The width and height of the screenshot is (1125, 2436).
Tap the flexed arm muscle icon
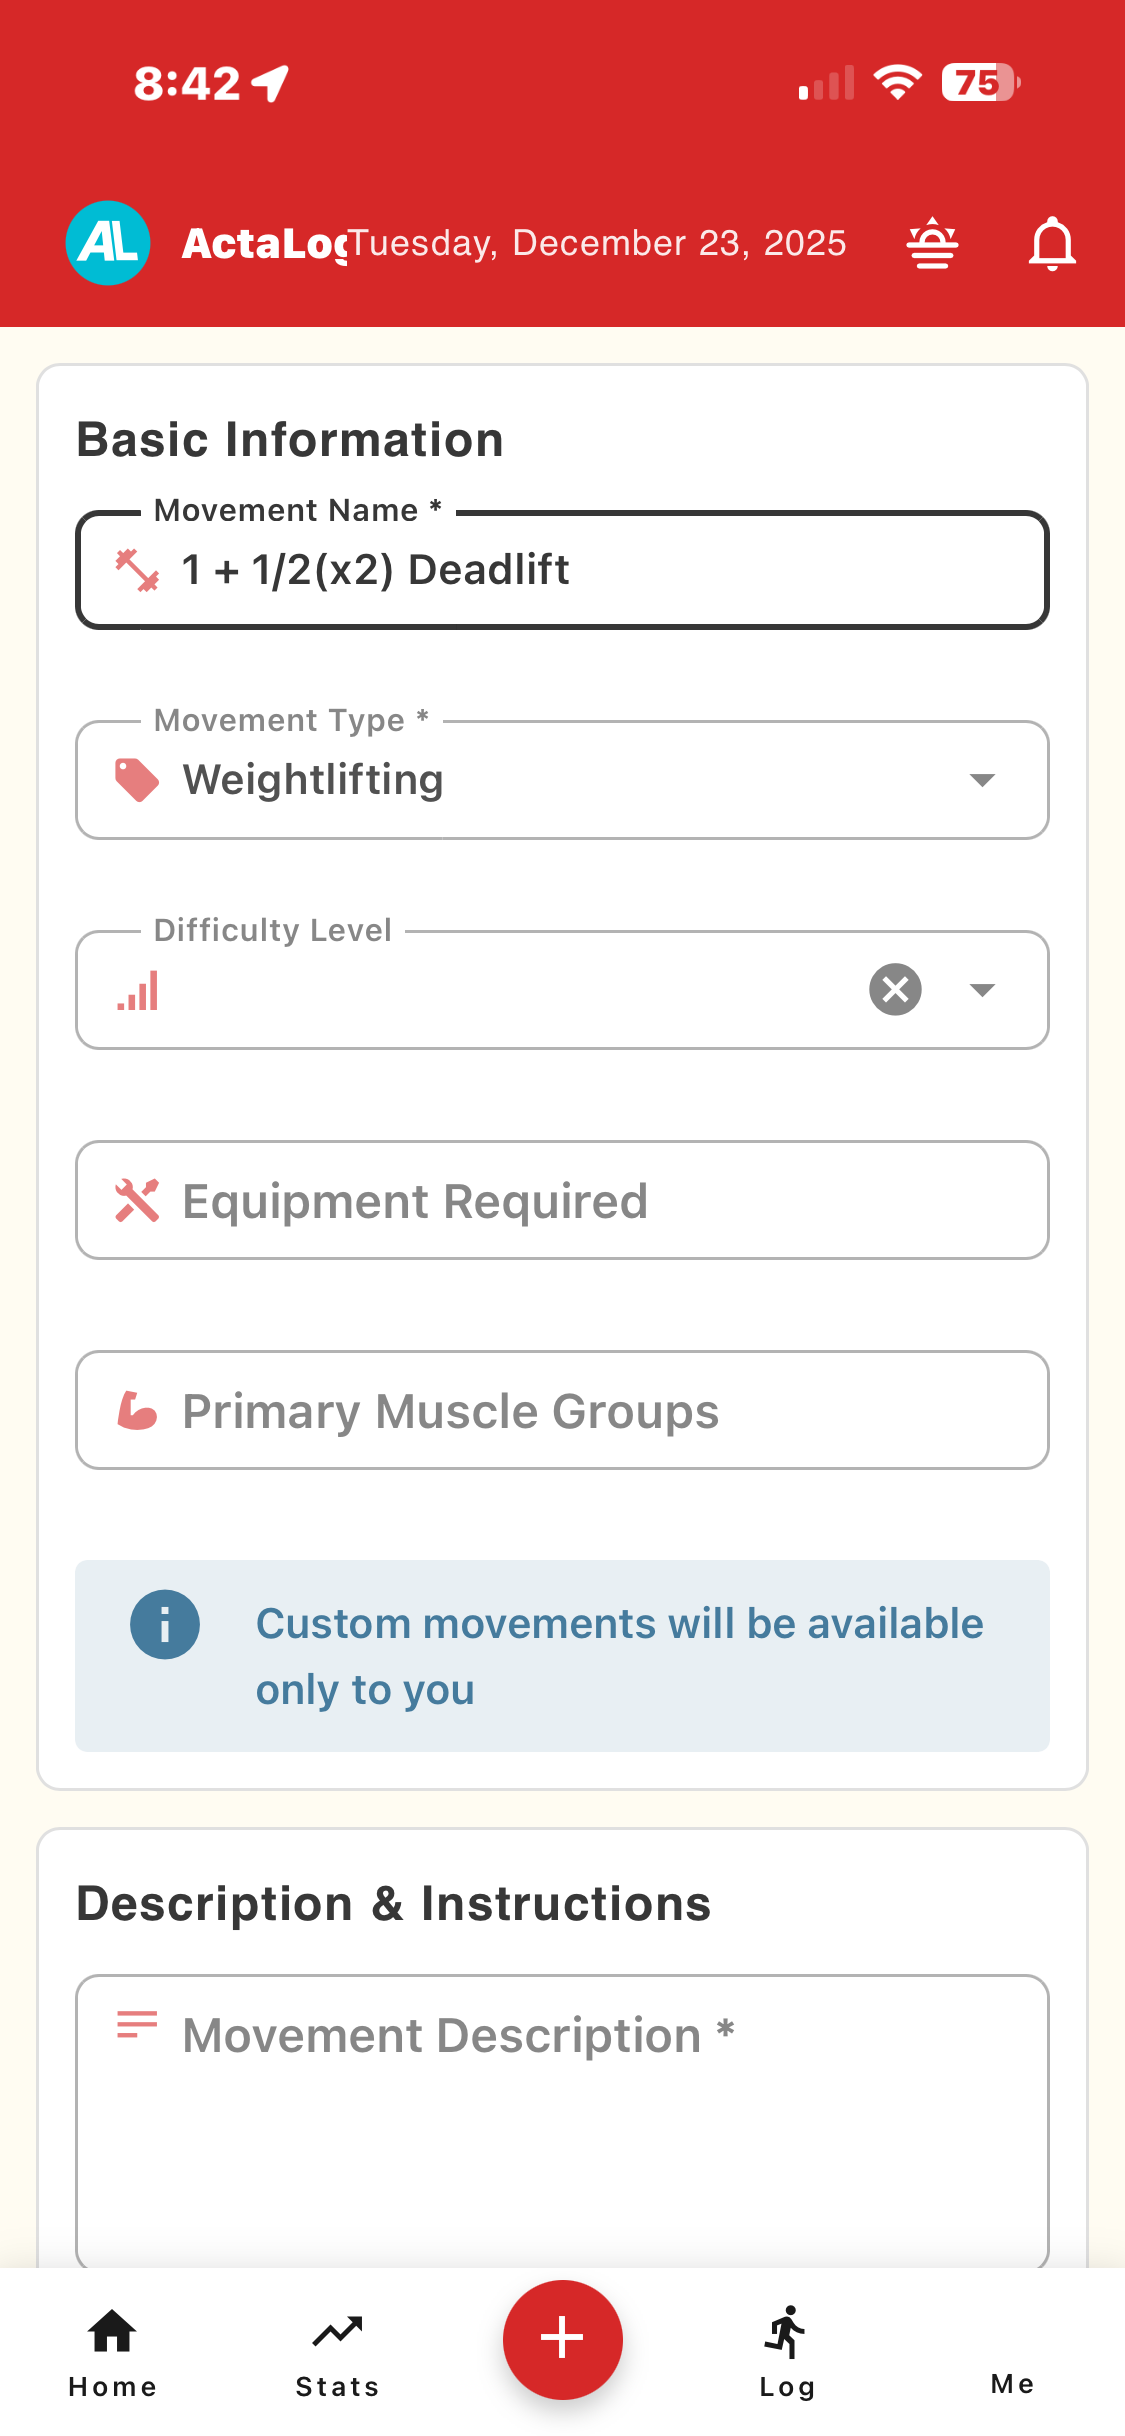[137, 1410]
